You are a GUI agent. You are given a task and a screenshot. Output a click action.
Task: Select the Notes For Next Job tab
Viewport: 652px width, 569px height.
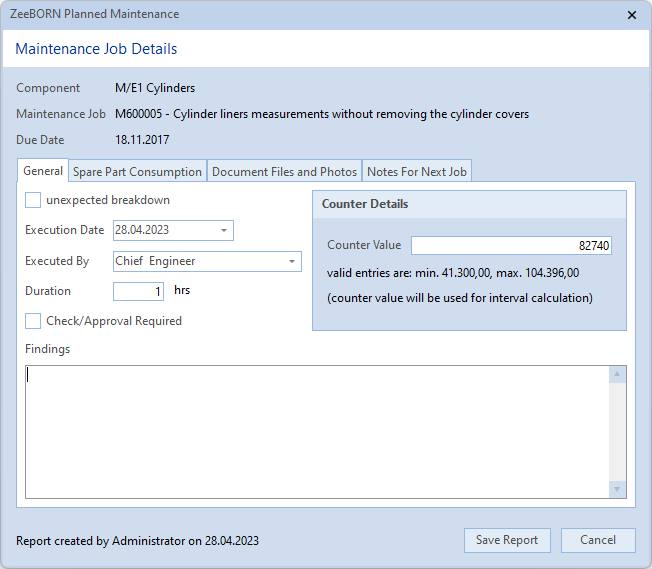(x=416, y=172)
